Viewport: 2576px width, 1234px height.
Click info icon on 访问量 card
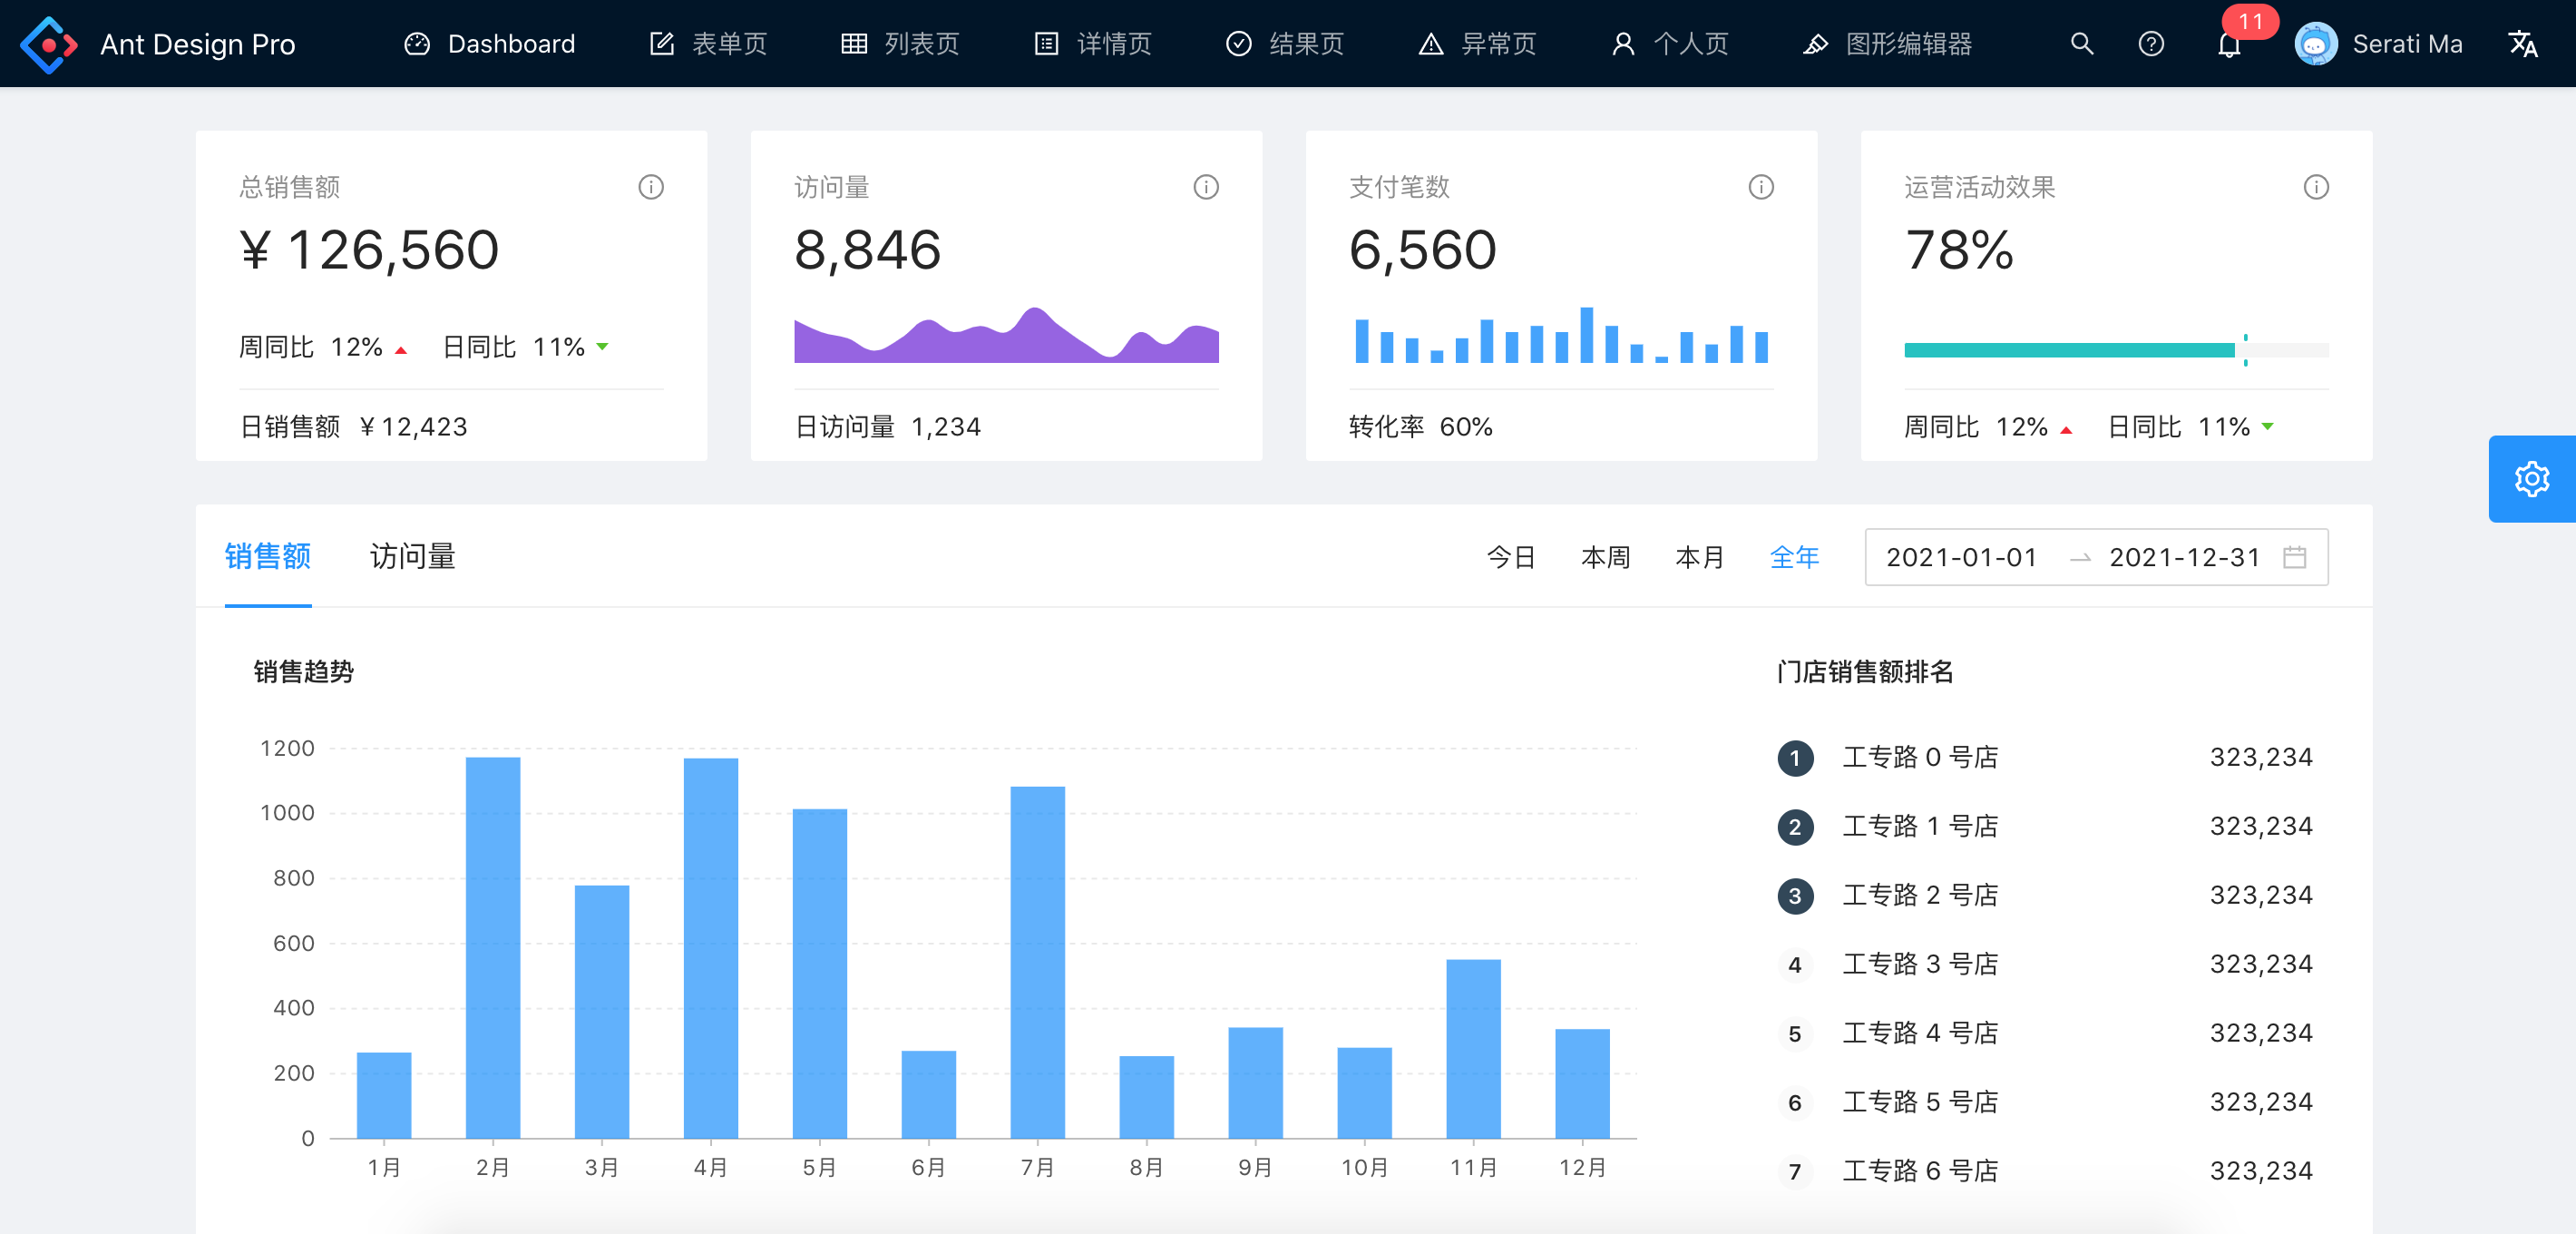pyautogui.click(x=1206, y=187)
